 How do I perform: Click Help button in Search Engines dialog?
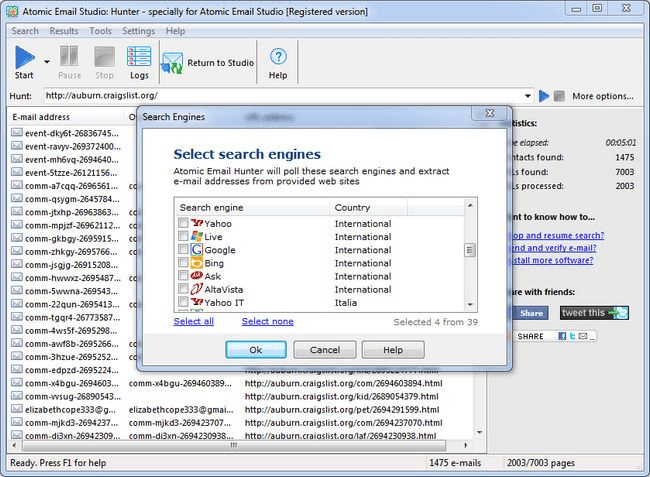click(x=393, y=350)
